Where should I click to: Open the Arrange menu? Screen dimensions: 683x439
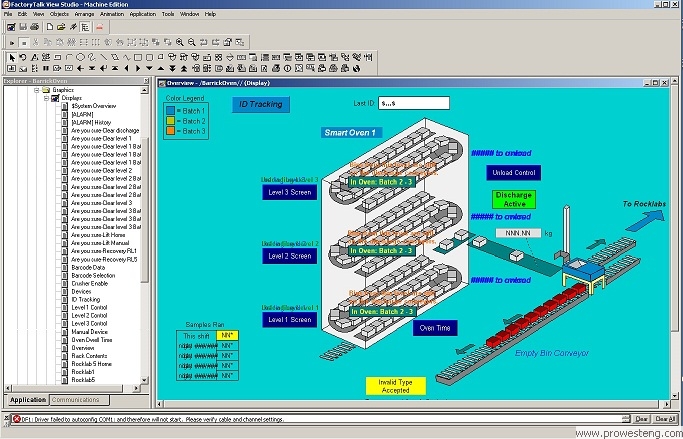(84, 14)
